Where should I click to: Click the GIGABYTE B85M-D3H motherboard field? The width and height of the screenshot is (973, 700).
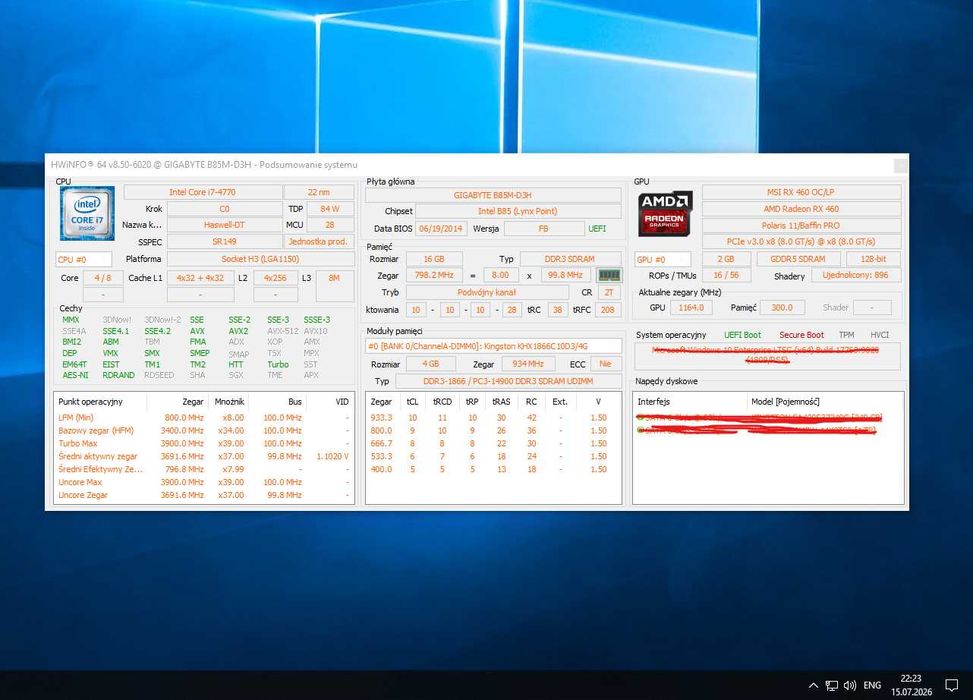493,195
